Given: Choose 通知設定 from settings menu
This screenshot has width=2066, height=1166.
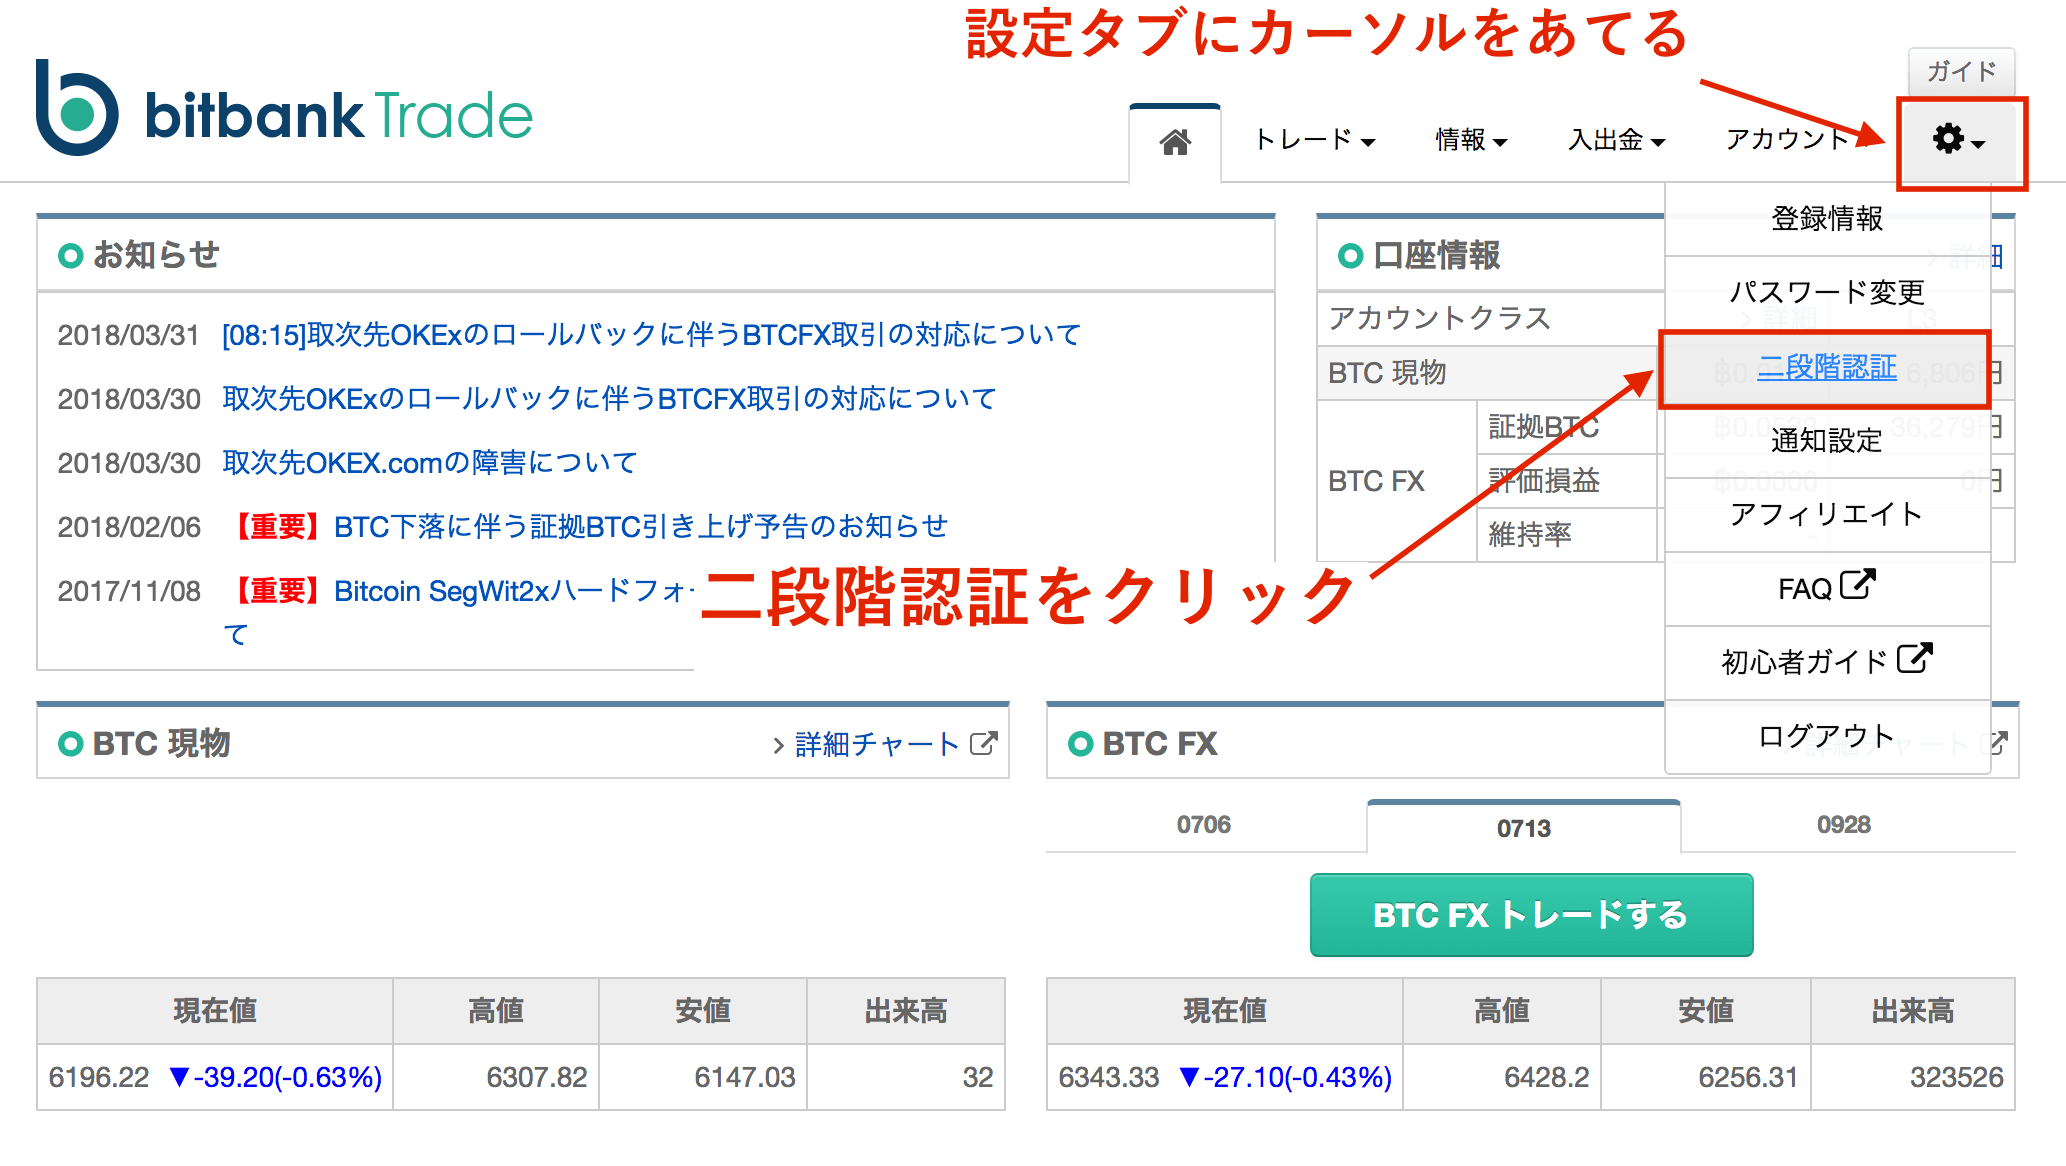Looking at the screenshot, I should point(1827,440).
